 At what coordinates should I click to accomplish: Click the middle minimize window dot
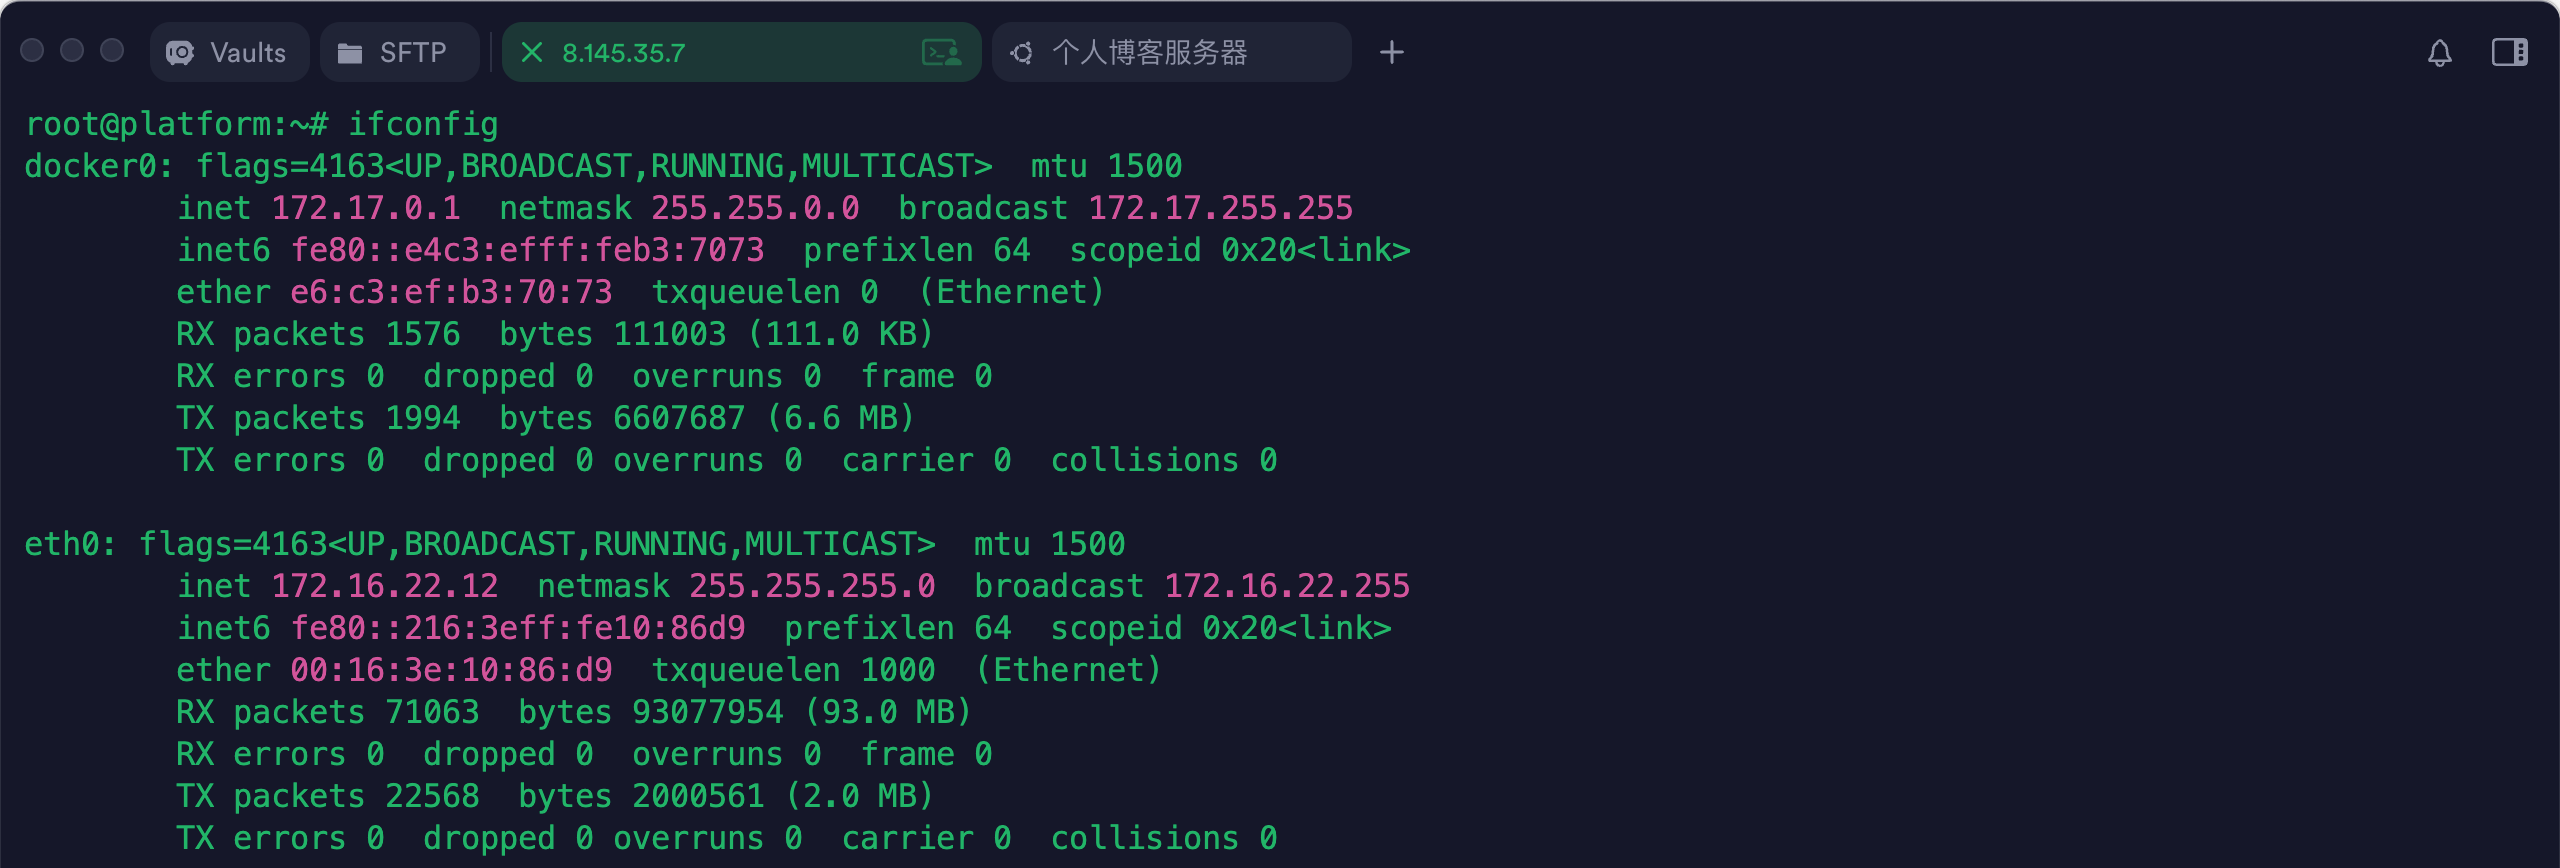click(72, 50)
